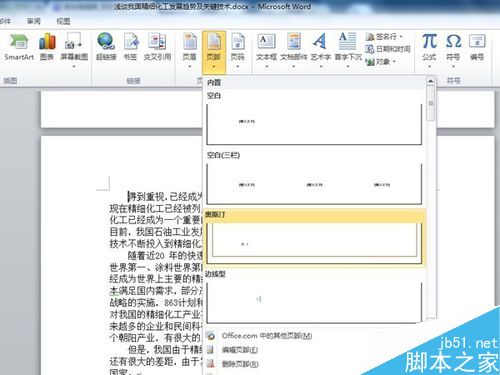The height and width of the screenshot is (375, 500).
Task: Open the Review (审阅) tab
Action: click(33, 21)
